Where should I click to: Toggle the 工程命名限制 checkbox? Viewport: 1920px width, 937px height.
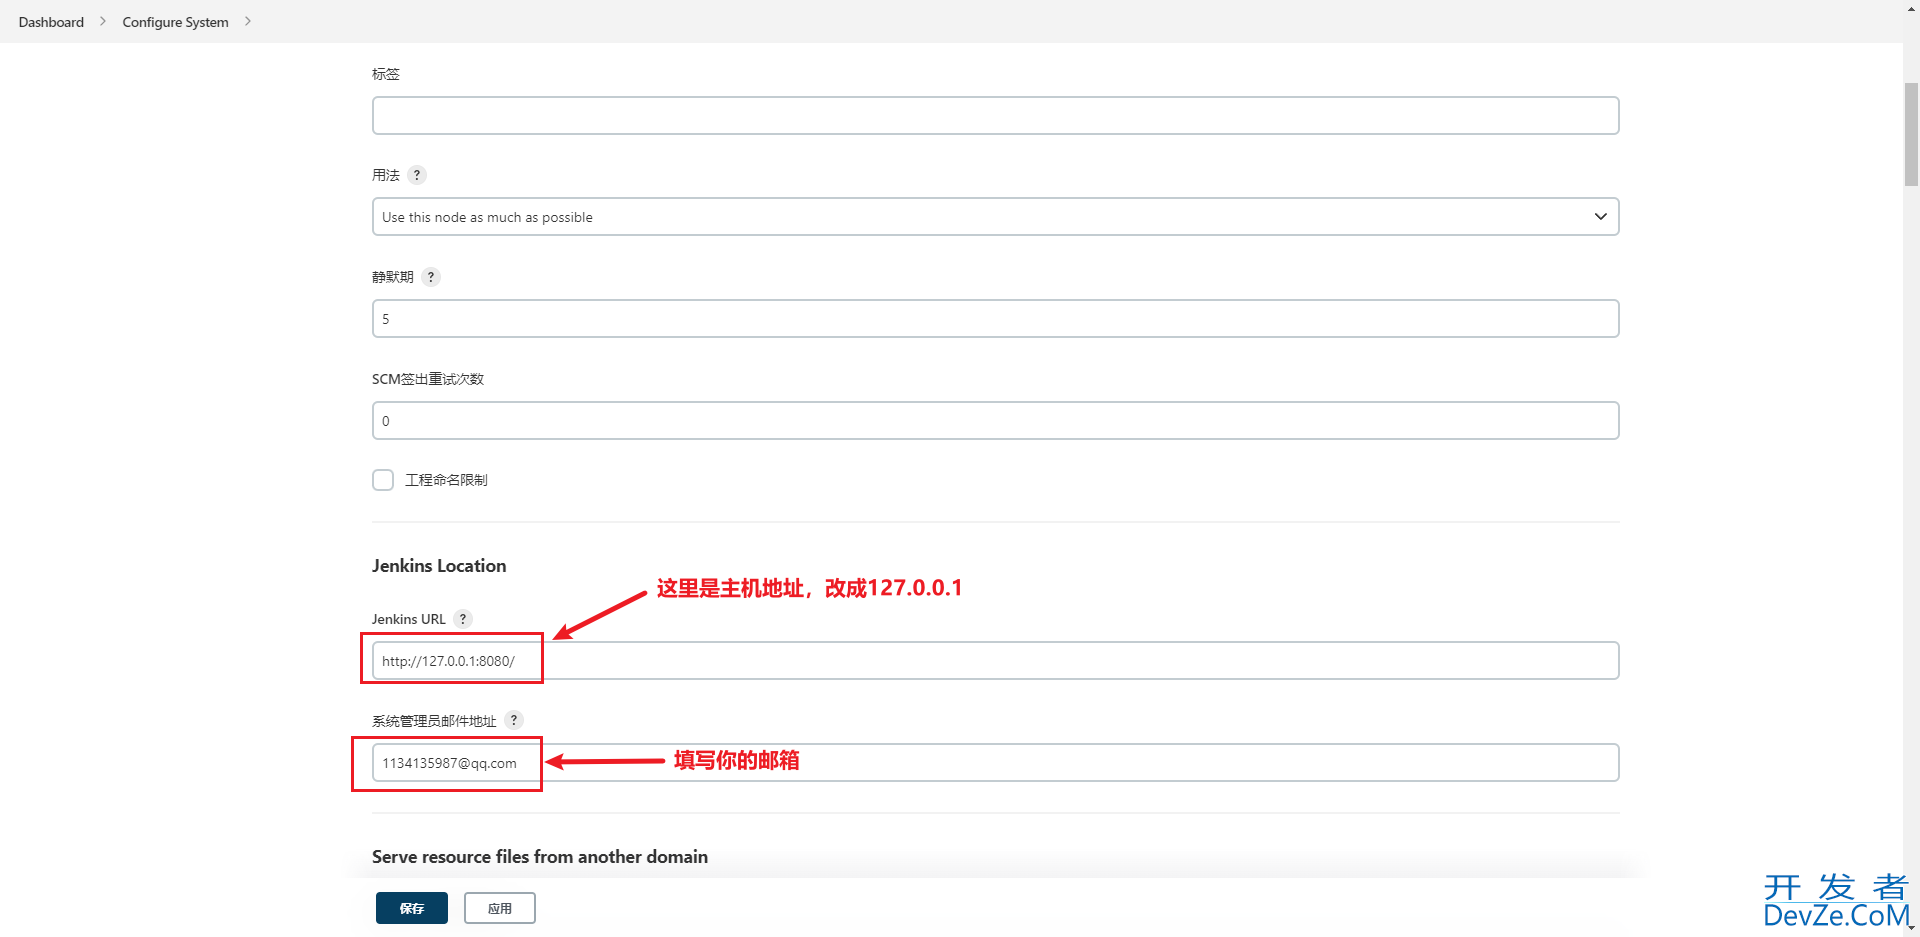tap(383, 480)
